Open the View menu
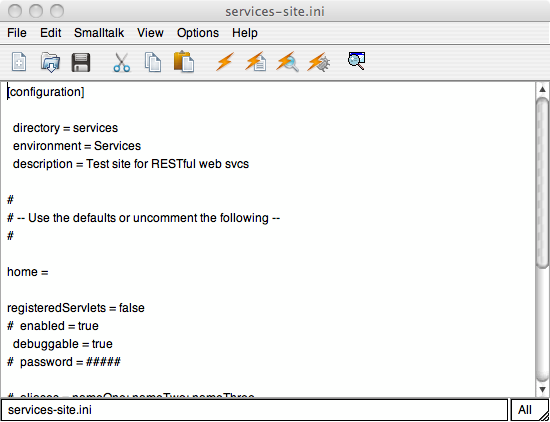The height and width of the screenshot is (422, 550). click(x=150, y=33)
